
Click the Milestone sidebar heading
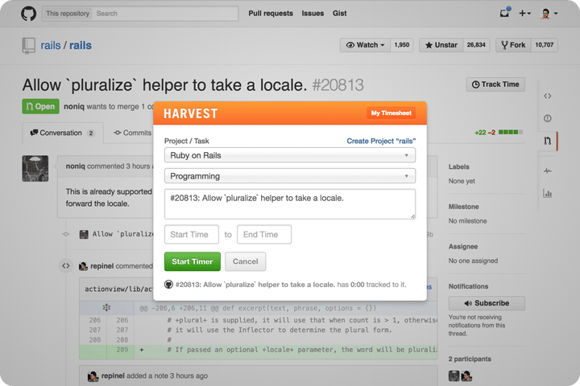[463, 207]
